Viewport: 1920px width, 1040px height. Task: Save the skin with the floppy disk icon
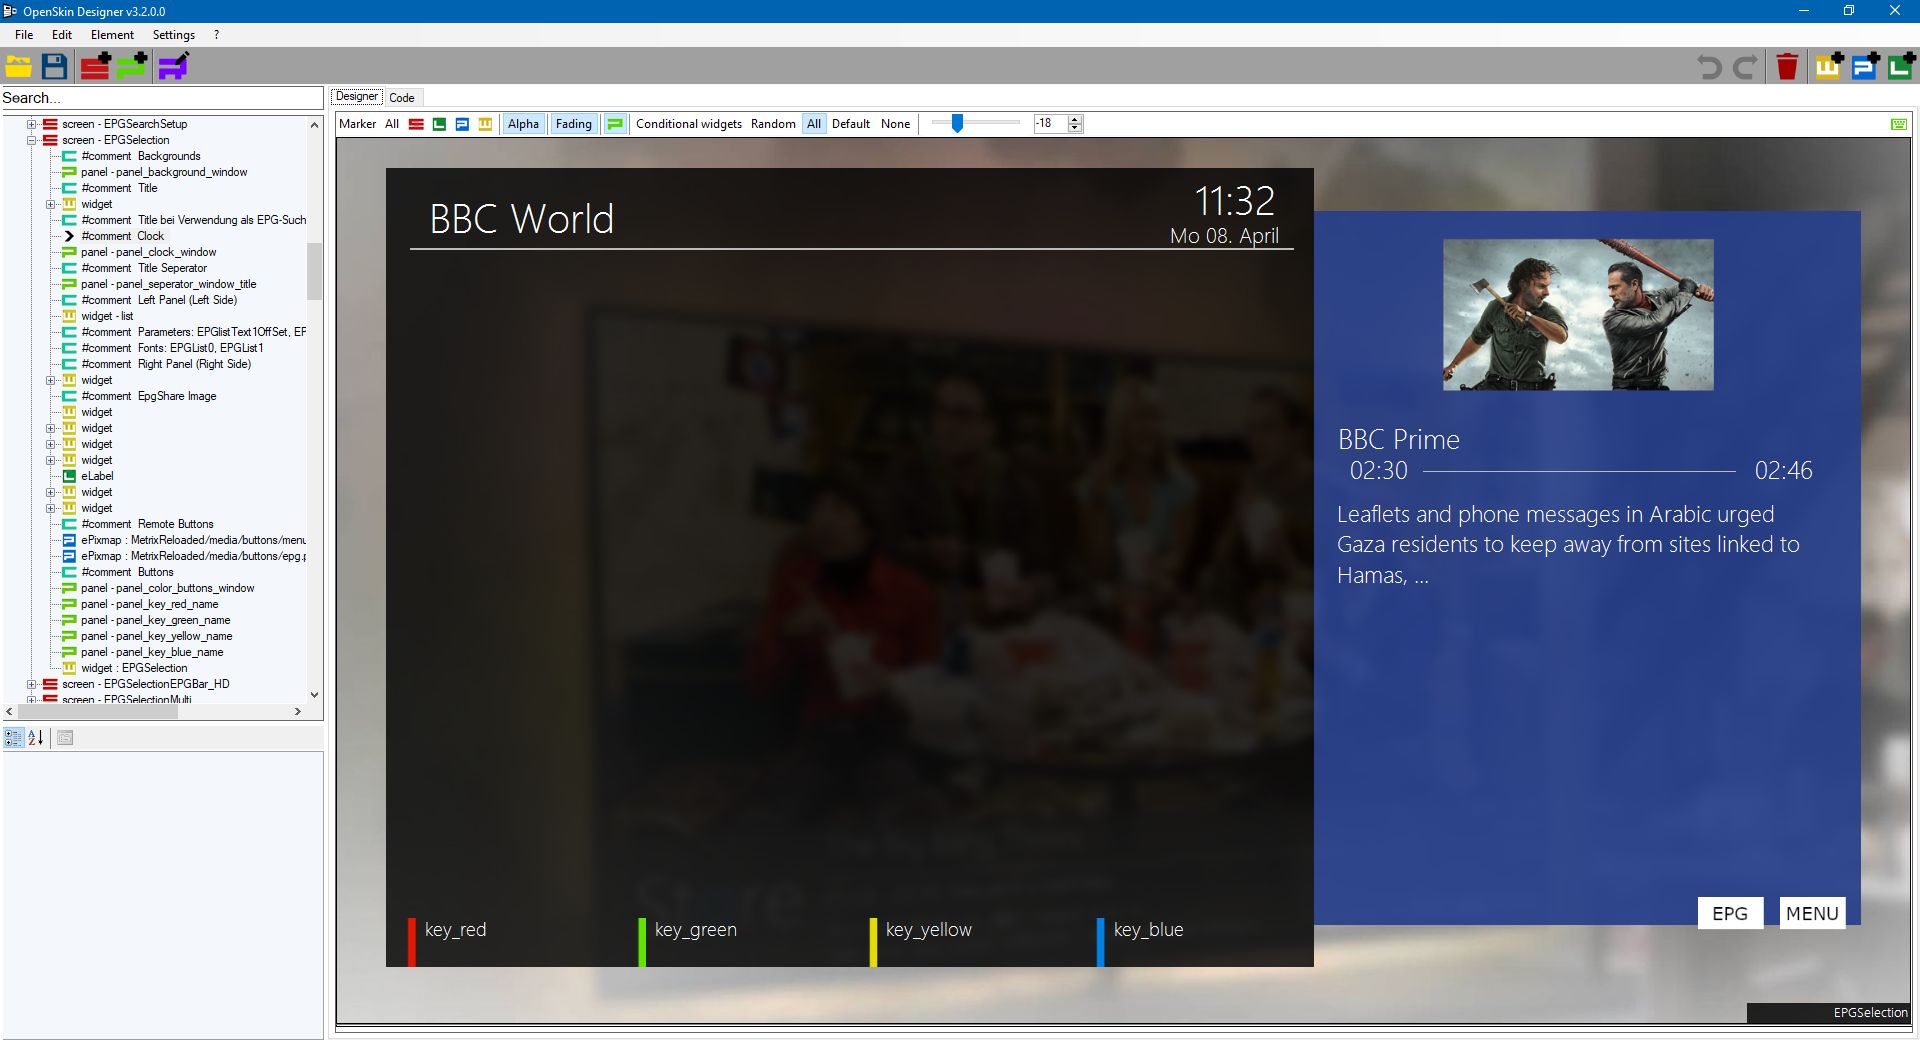click(x=55, y=67)
